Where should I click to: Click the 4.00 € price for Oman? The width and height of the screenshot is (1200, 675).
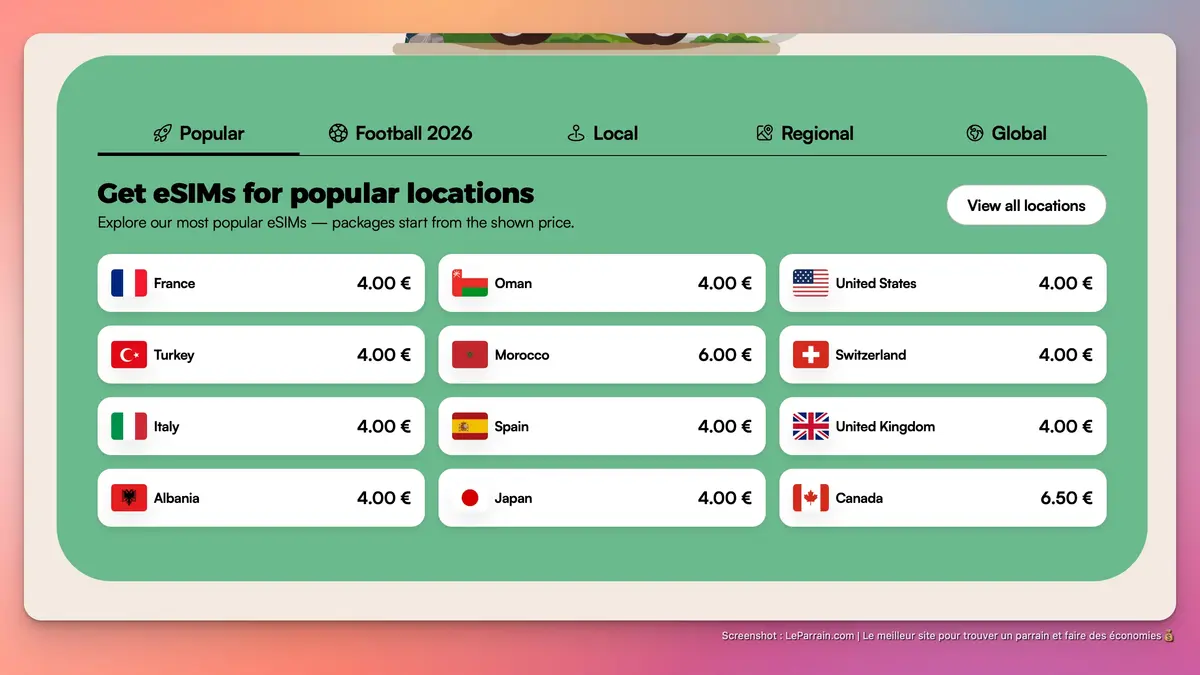pyautogui.click(x=725, y=283)
